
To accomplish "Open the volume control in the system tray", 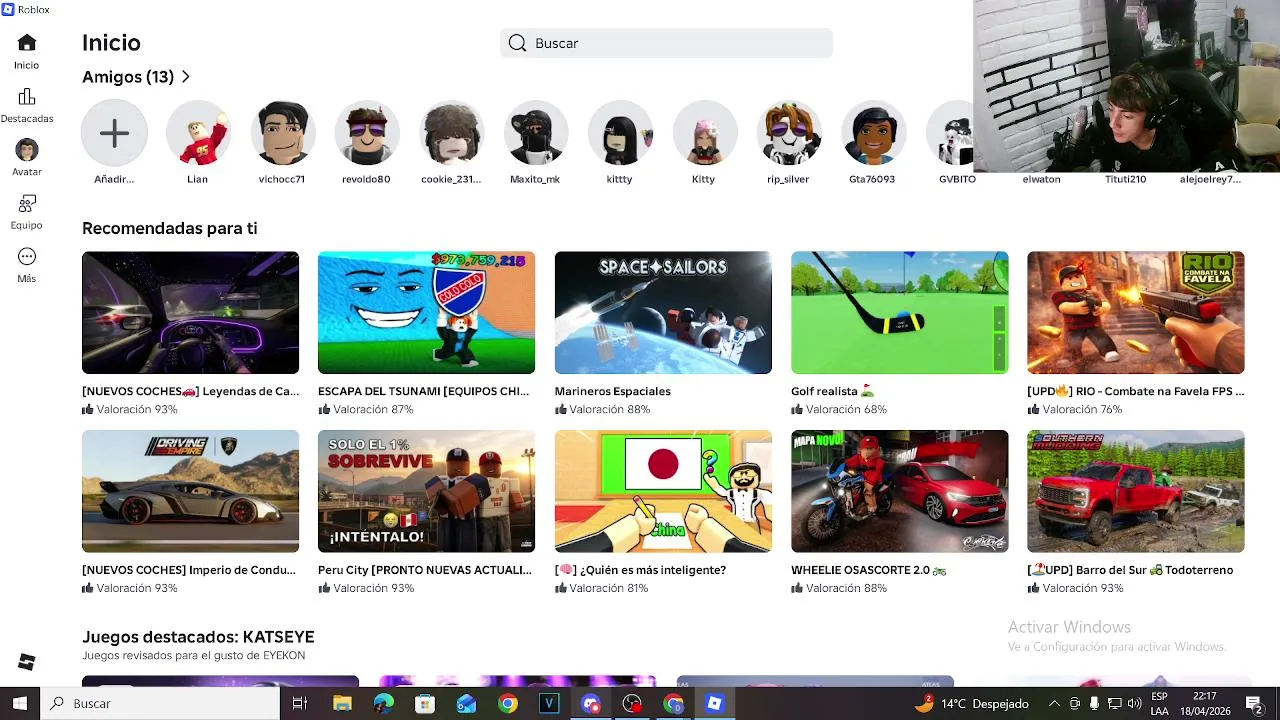I will click(1135, 703).
